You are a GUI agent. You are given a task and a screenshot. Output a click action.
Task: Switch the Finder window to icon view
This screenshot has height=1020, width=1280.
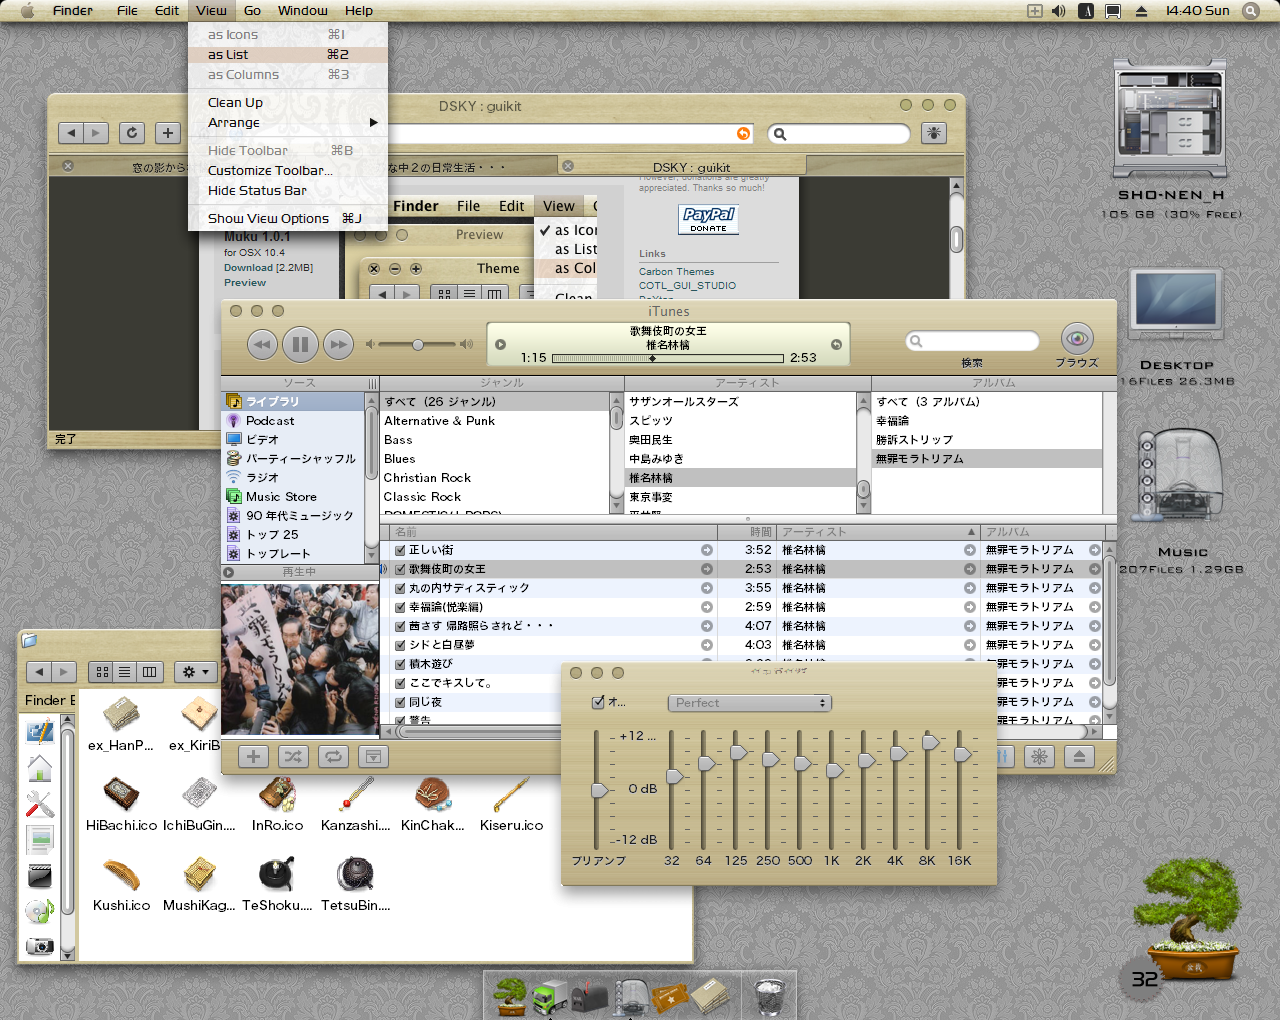[101, 672]
